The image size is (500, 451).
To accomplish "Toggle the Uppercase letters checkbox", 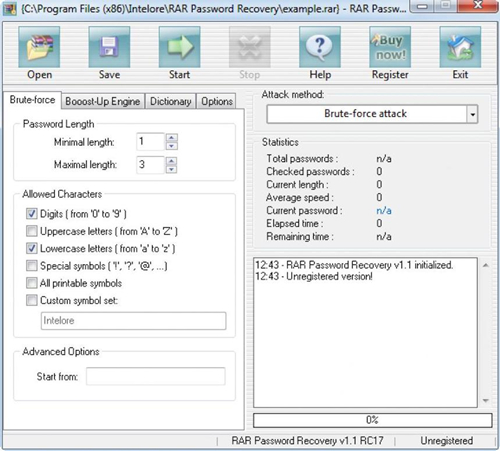I will [32, 231].
